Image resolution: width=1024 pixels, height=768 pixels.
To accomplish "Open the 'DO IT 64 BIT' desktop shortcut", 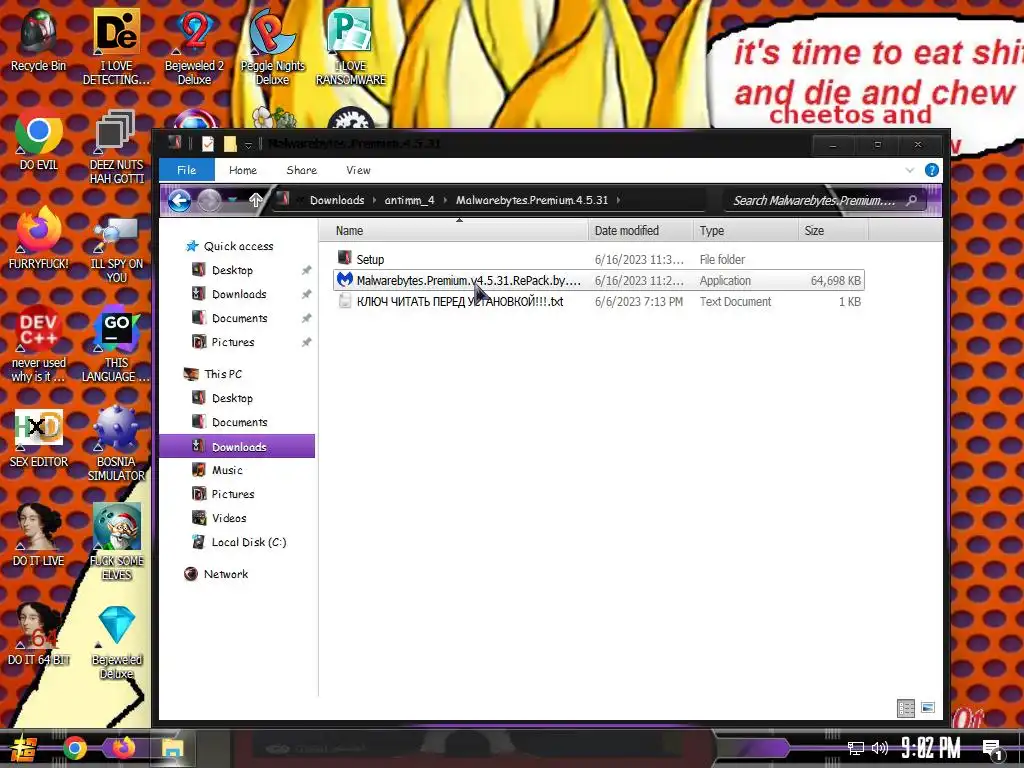I will point(38,633).
